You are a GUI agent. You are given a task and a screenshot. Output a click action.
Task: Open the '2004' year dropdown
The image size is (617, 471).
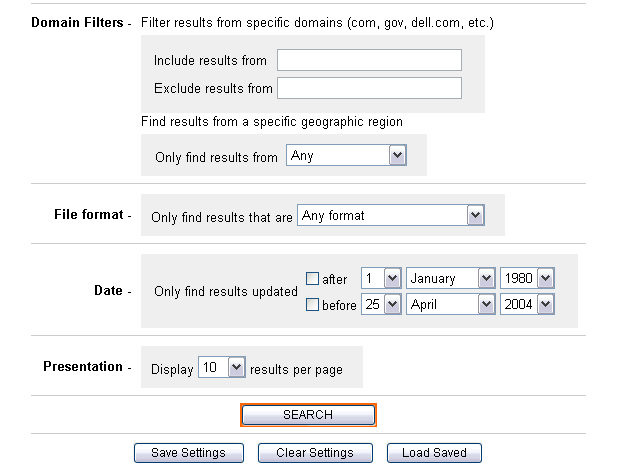(526, 305)
